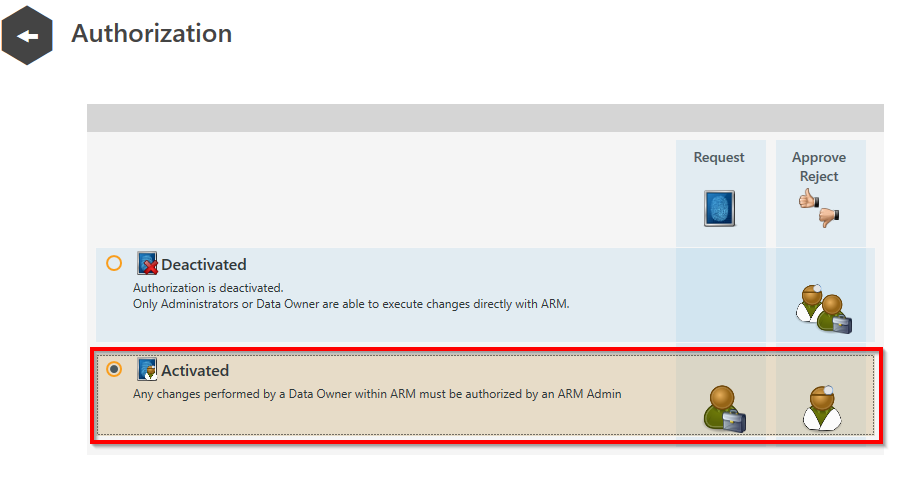Viewport: 911px width, 496px height.
Task: Click the Activated option's shield icon
Action: coord(148,370)
